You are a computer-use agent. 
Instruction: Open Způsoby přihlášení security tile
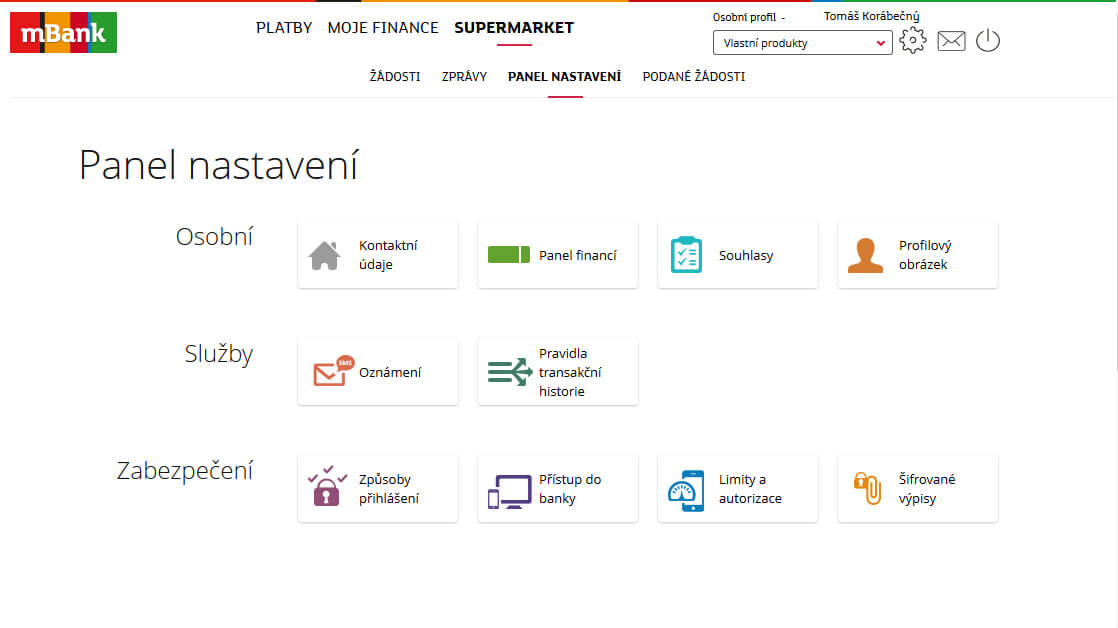point(377,488)
